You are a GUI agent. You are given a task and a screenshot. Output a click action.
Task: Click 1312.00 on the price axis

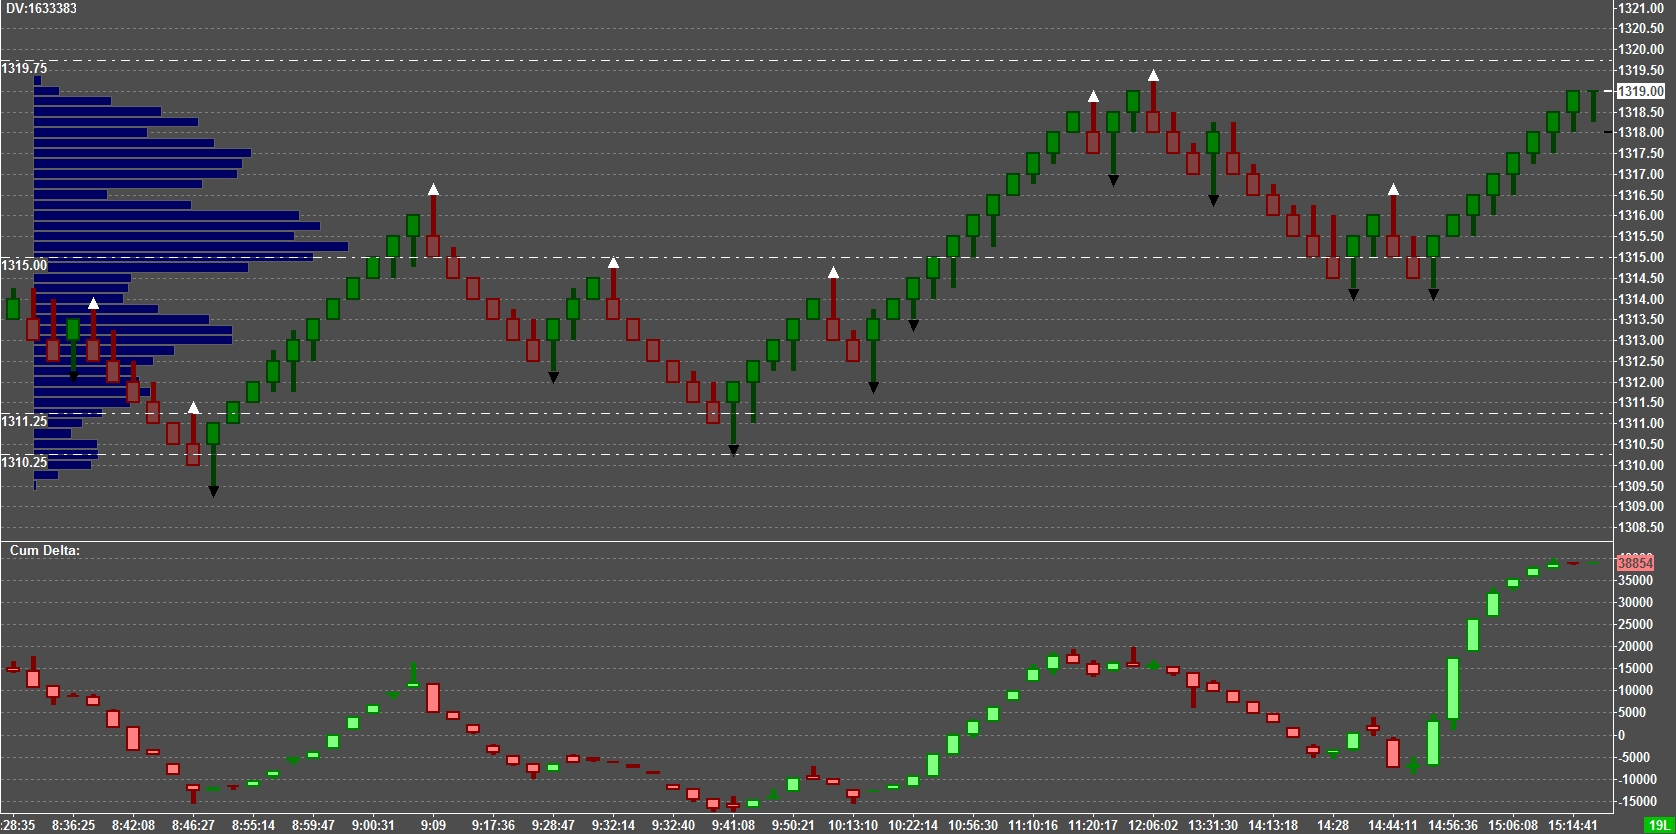1641,382
